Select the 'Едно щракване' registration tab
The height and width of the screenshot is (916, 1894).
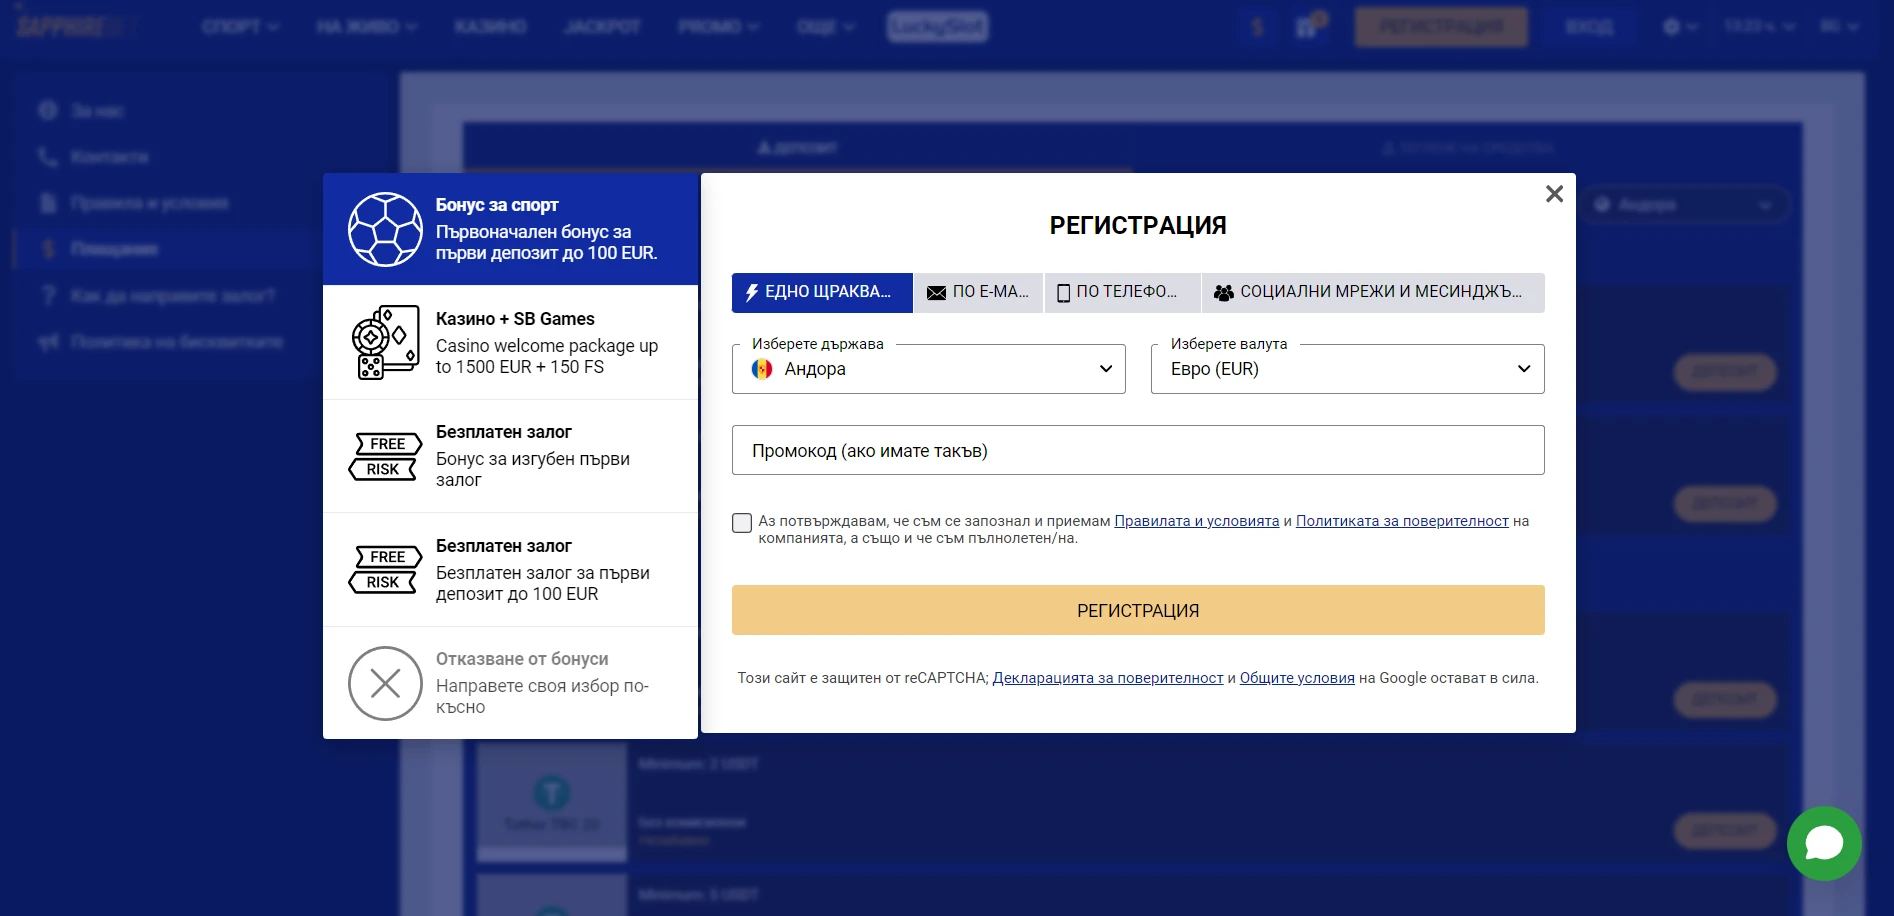click(x=822, y=292)
